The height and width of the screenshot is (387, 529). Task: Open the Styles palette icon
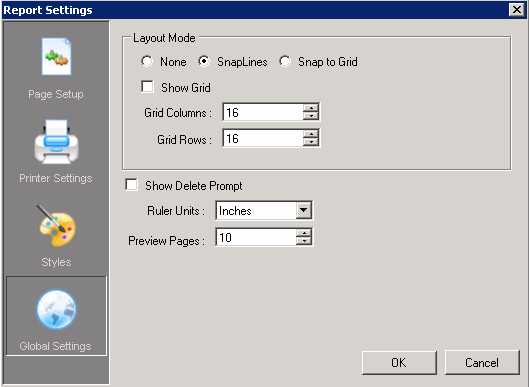(x=56, y=225)
